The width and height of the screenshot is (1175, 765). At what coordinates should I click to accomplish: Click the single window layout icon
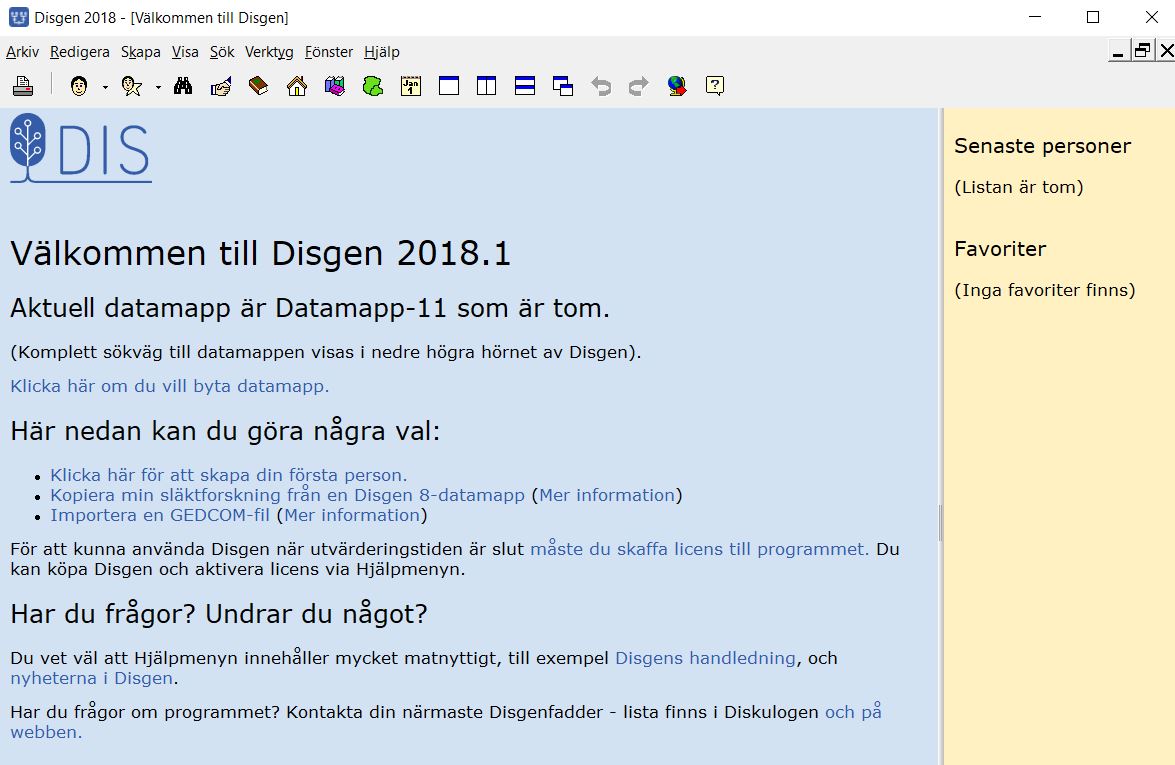tap(449, 86)
